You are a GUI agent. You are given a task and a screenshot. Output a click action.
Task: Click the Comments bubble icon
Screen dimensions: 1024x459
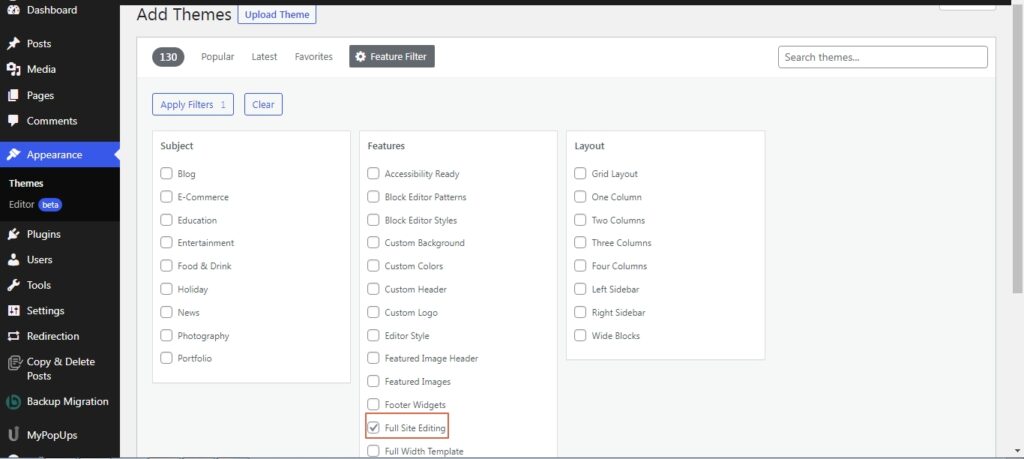pos(13,121)
